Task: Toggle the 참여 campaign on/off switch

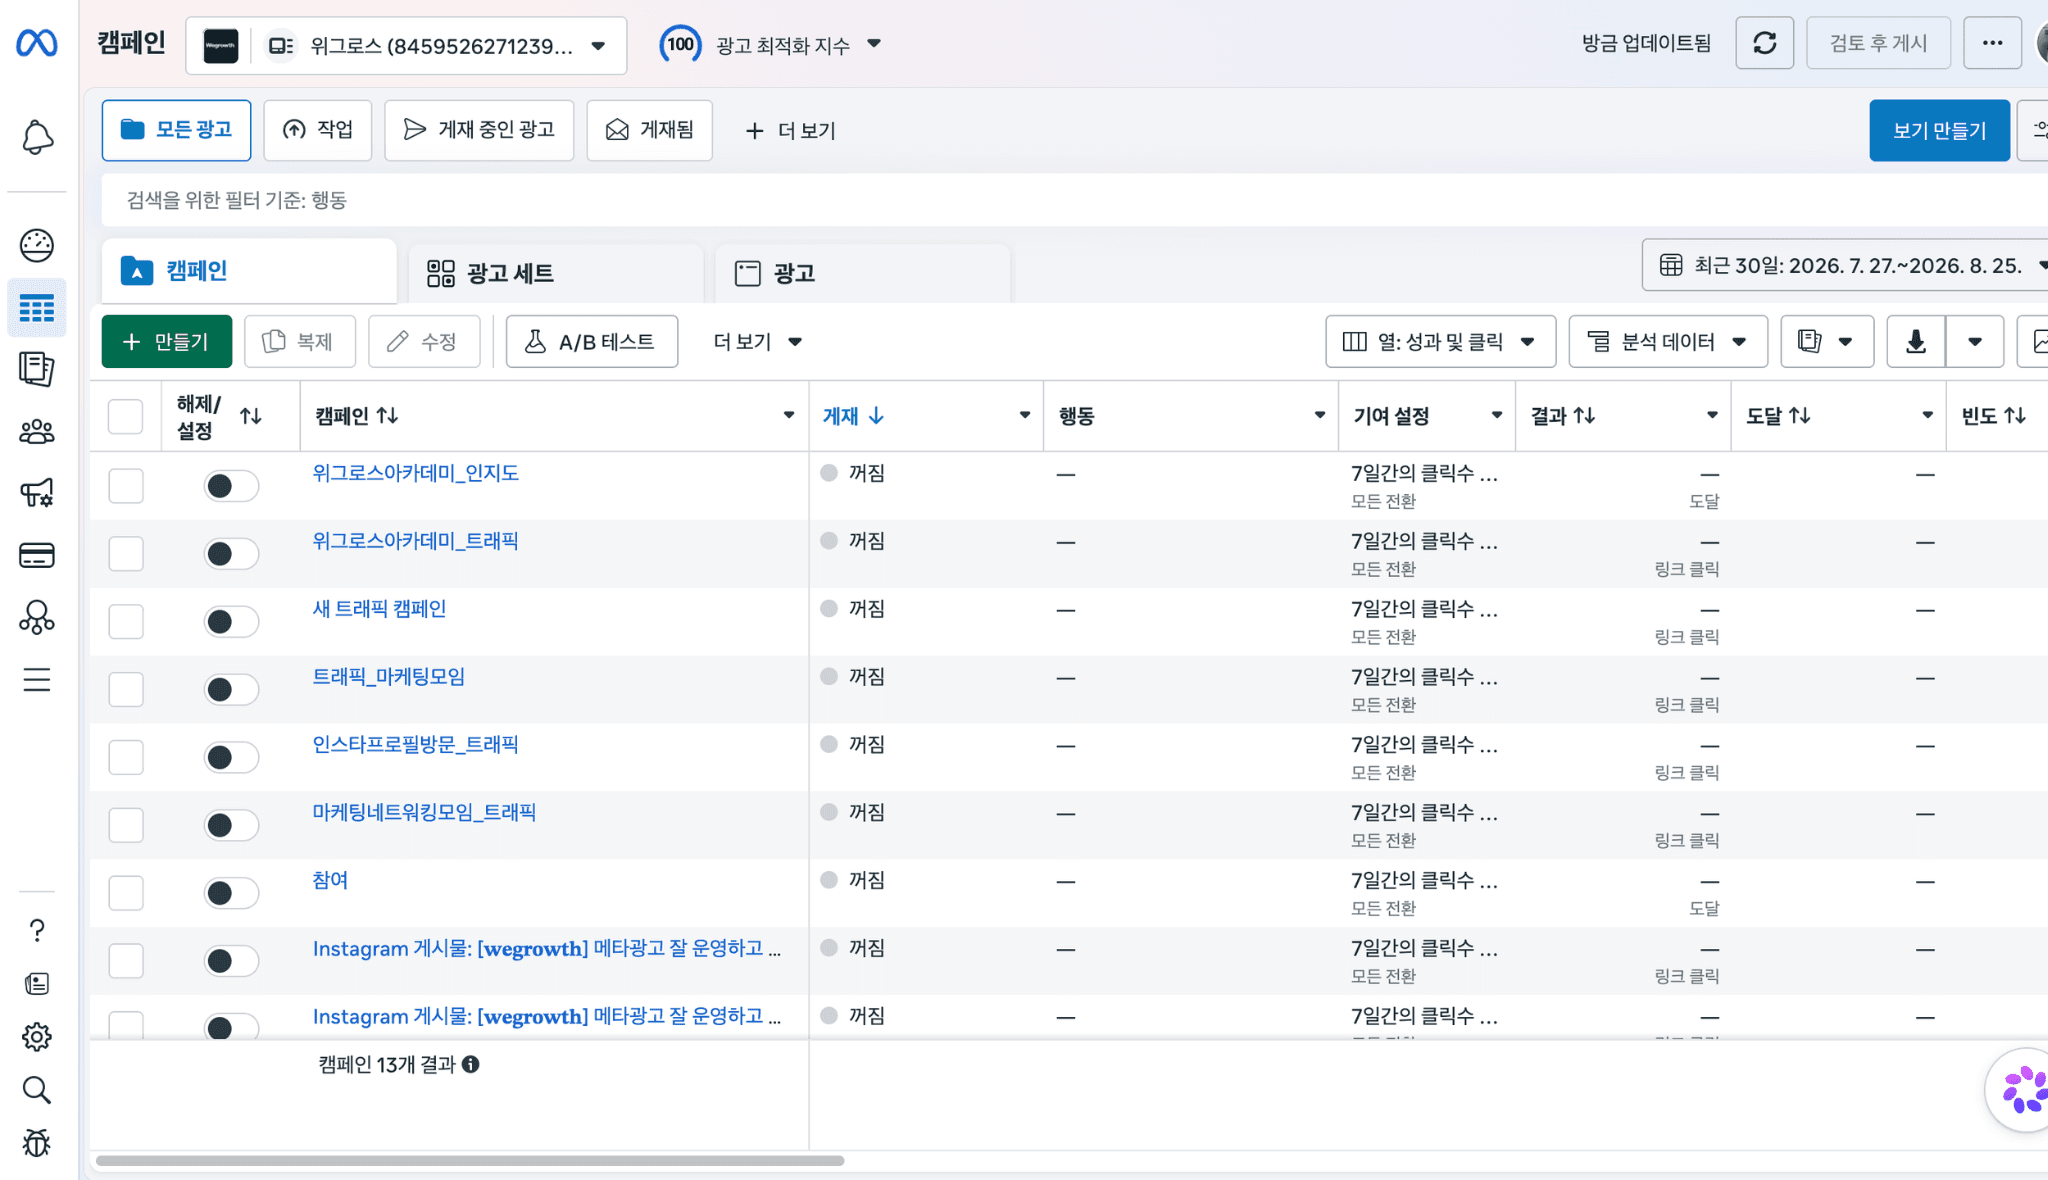Action: coord(231,893)
